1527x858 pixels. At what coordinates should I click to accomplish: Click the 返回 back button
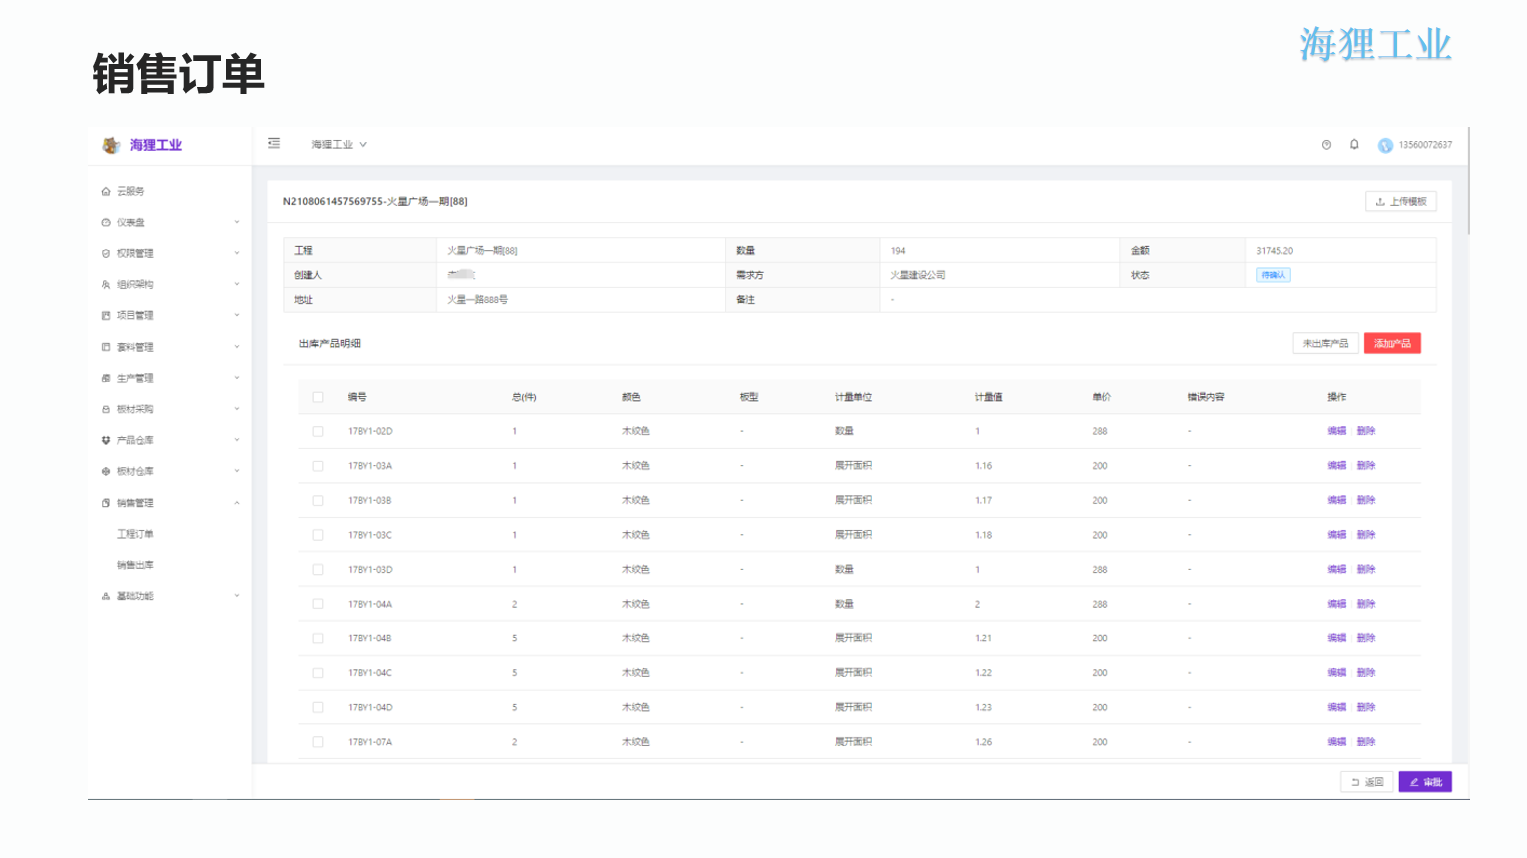[x=1366, y=782]
